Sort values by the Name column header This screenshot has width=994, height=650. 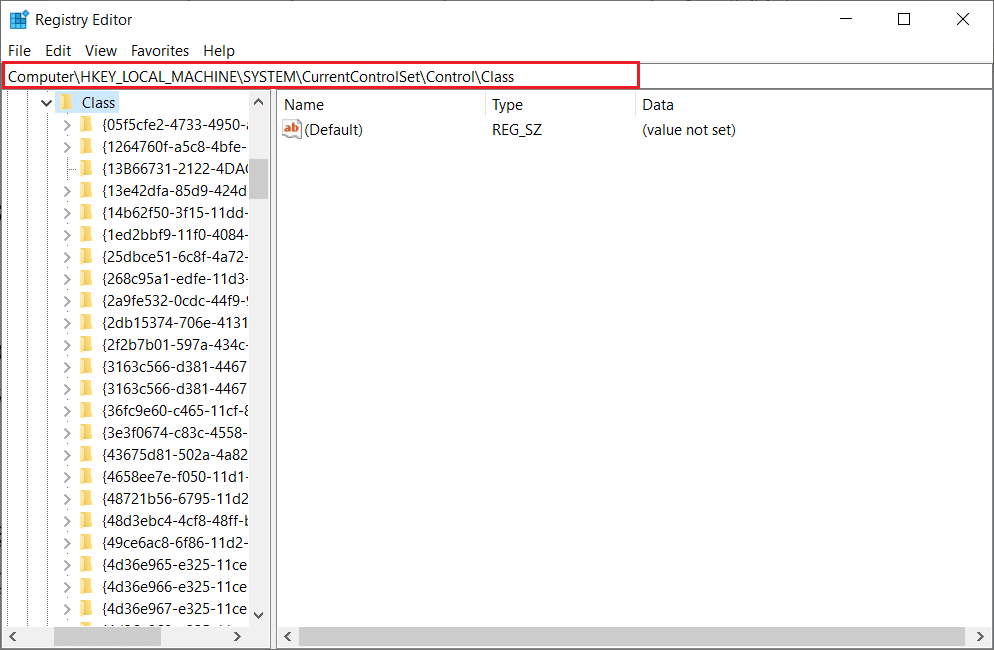[382, 105]
